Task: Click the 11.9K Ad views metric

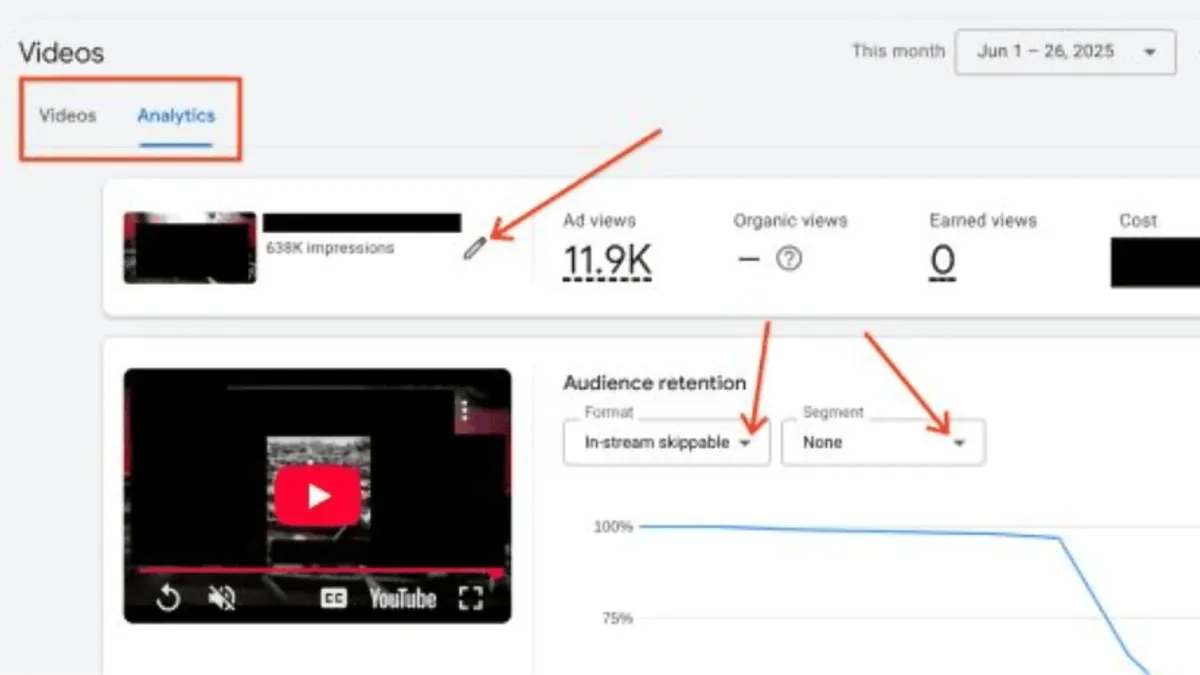Action: click(x=607, y=261)
